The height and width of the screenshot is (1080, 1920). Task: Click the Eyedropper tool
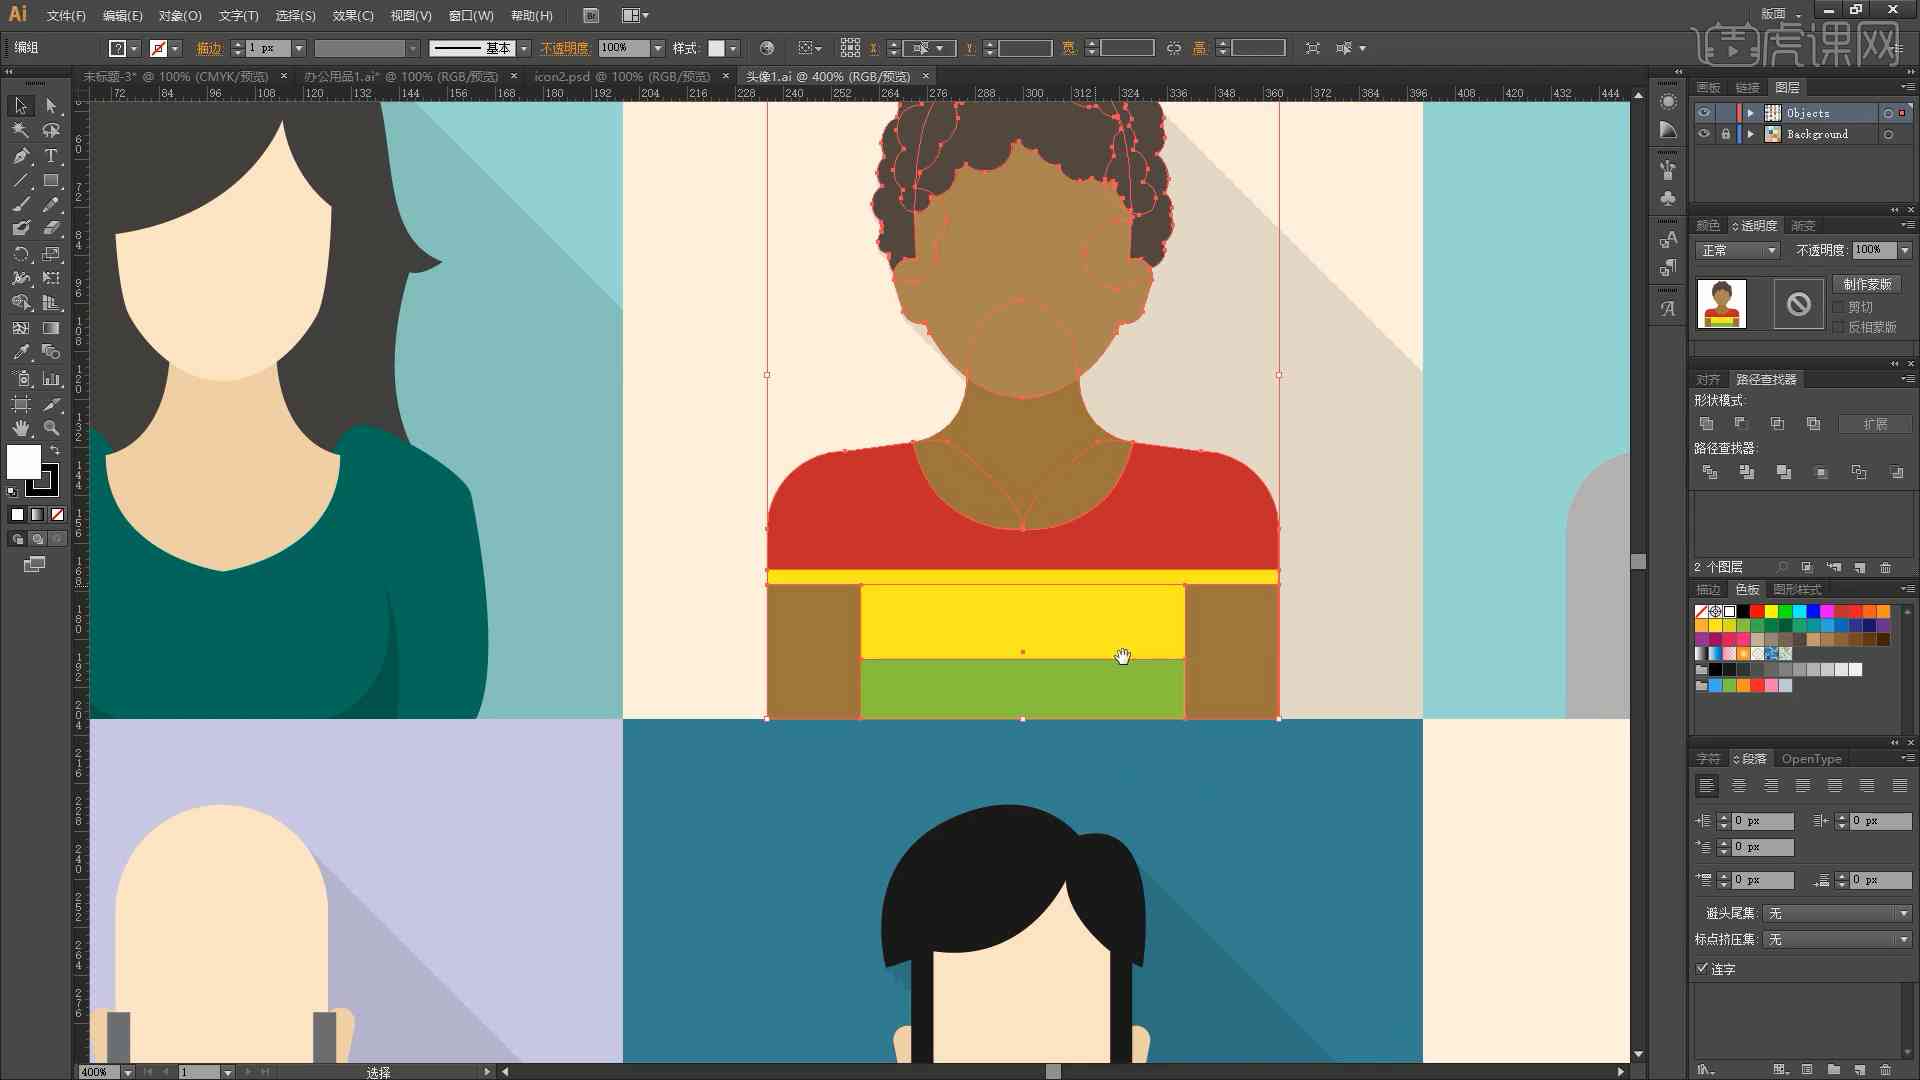[x=18, y=349]
